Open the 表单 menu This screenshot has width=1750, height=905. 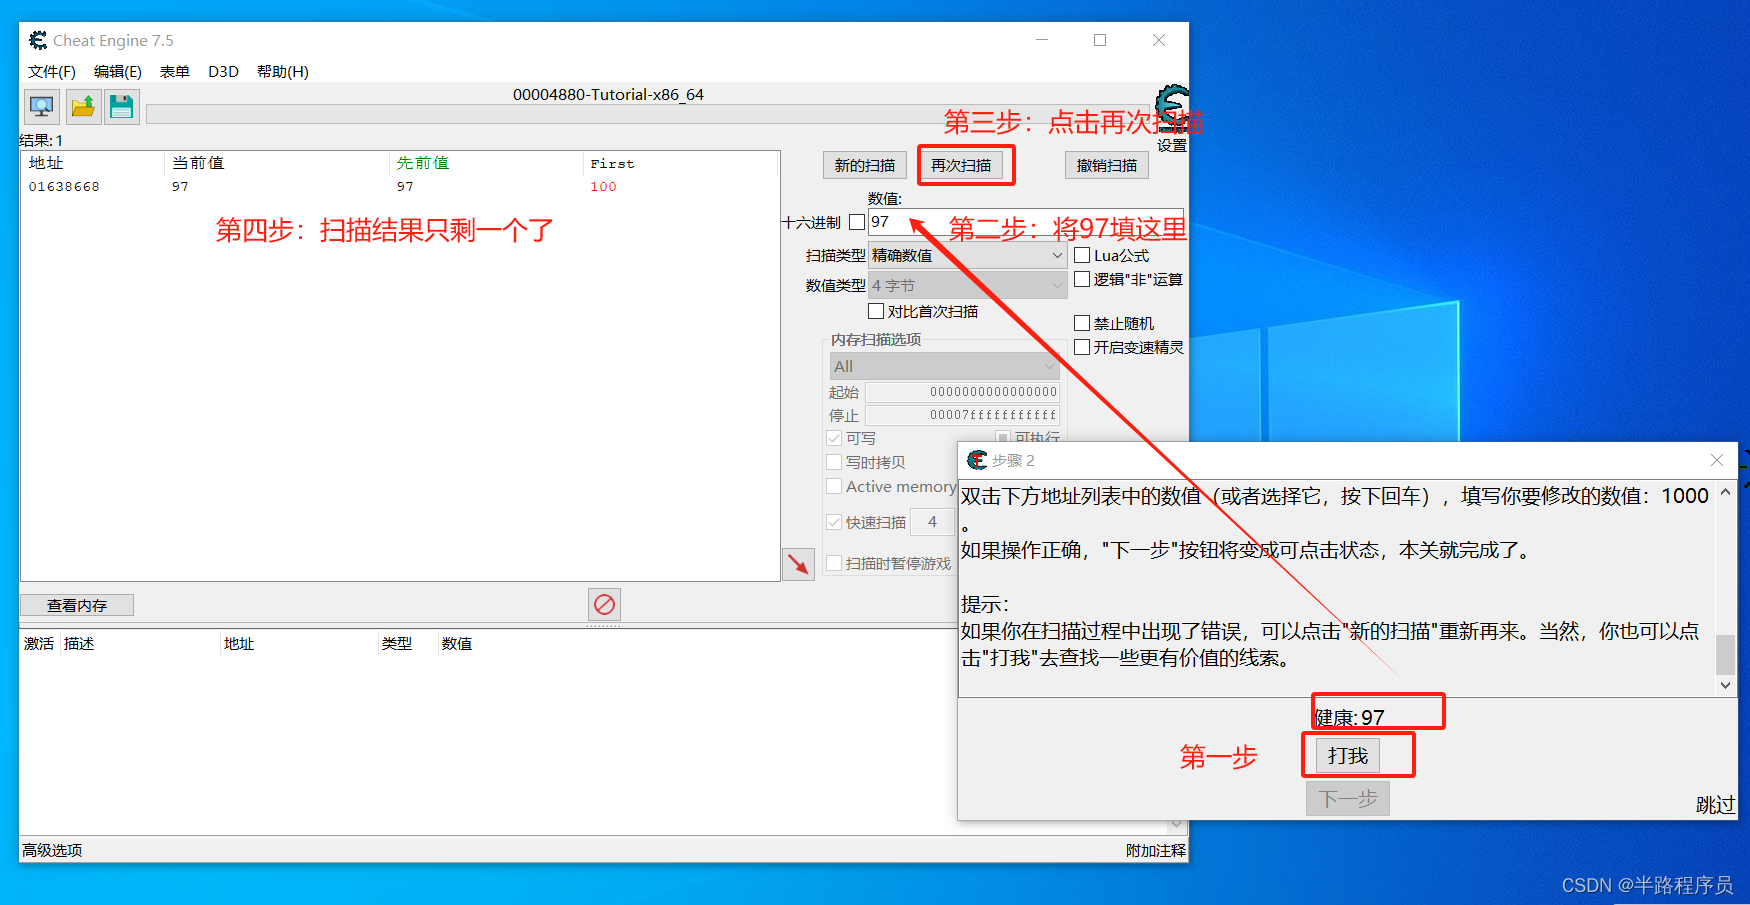[x=175, y=72]
